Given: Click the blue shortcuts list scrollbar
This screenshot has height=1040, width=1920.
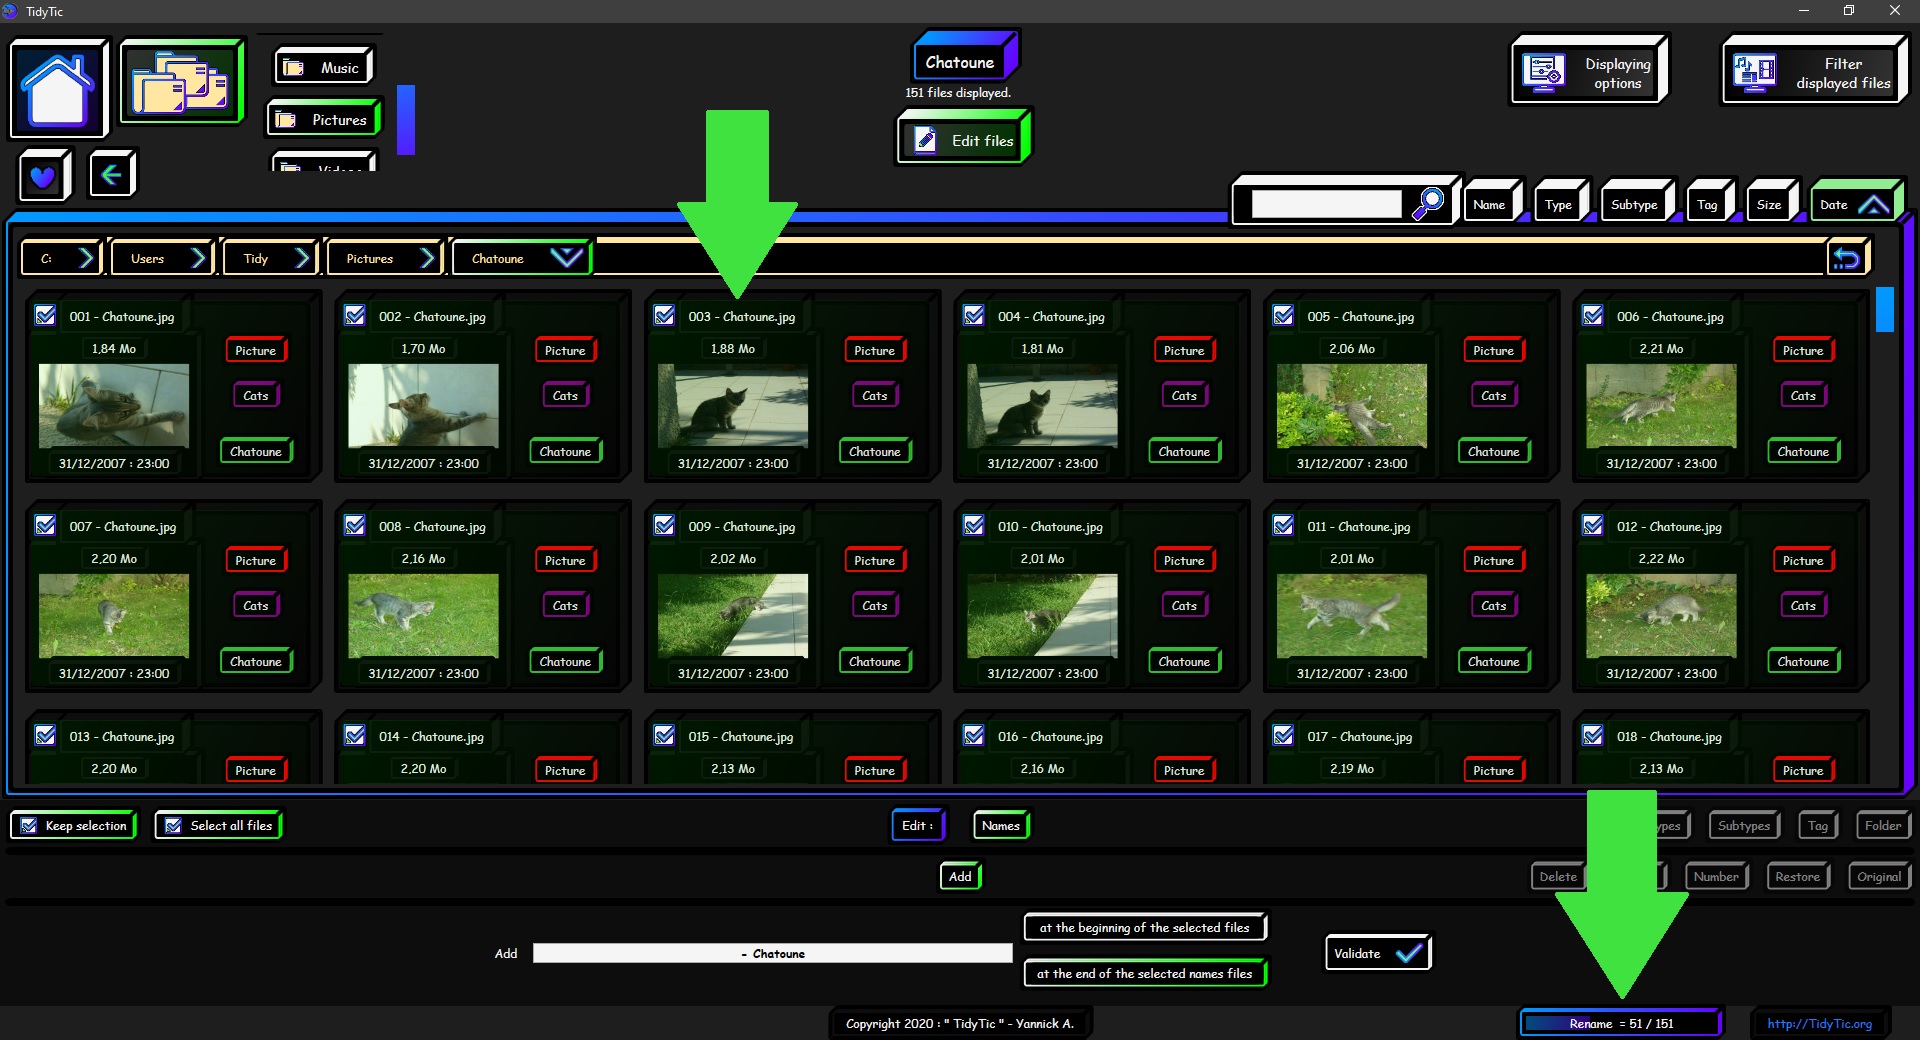Looking at the screenshot, I should tap(406, 120).
